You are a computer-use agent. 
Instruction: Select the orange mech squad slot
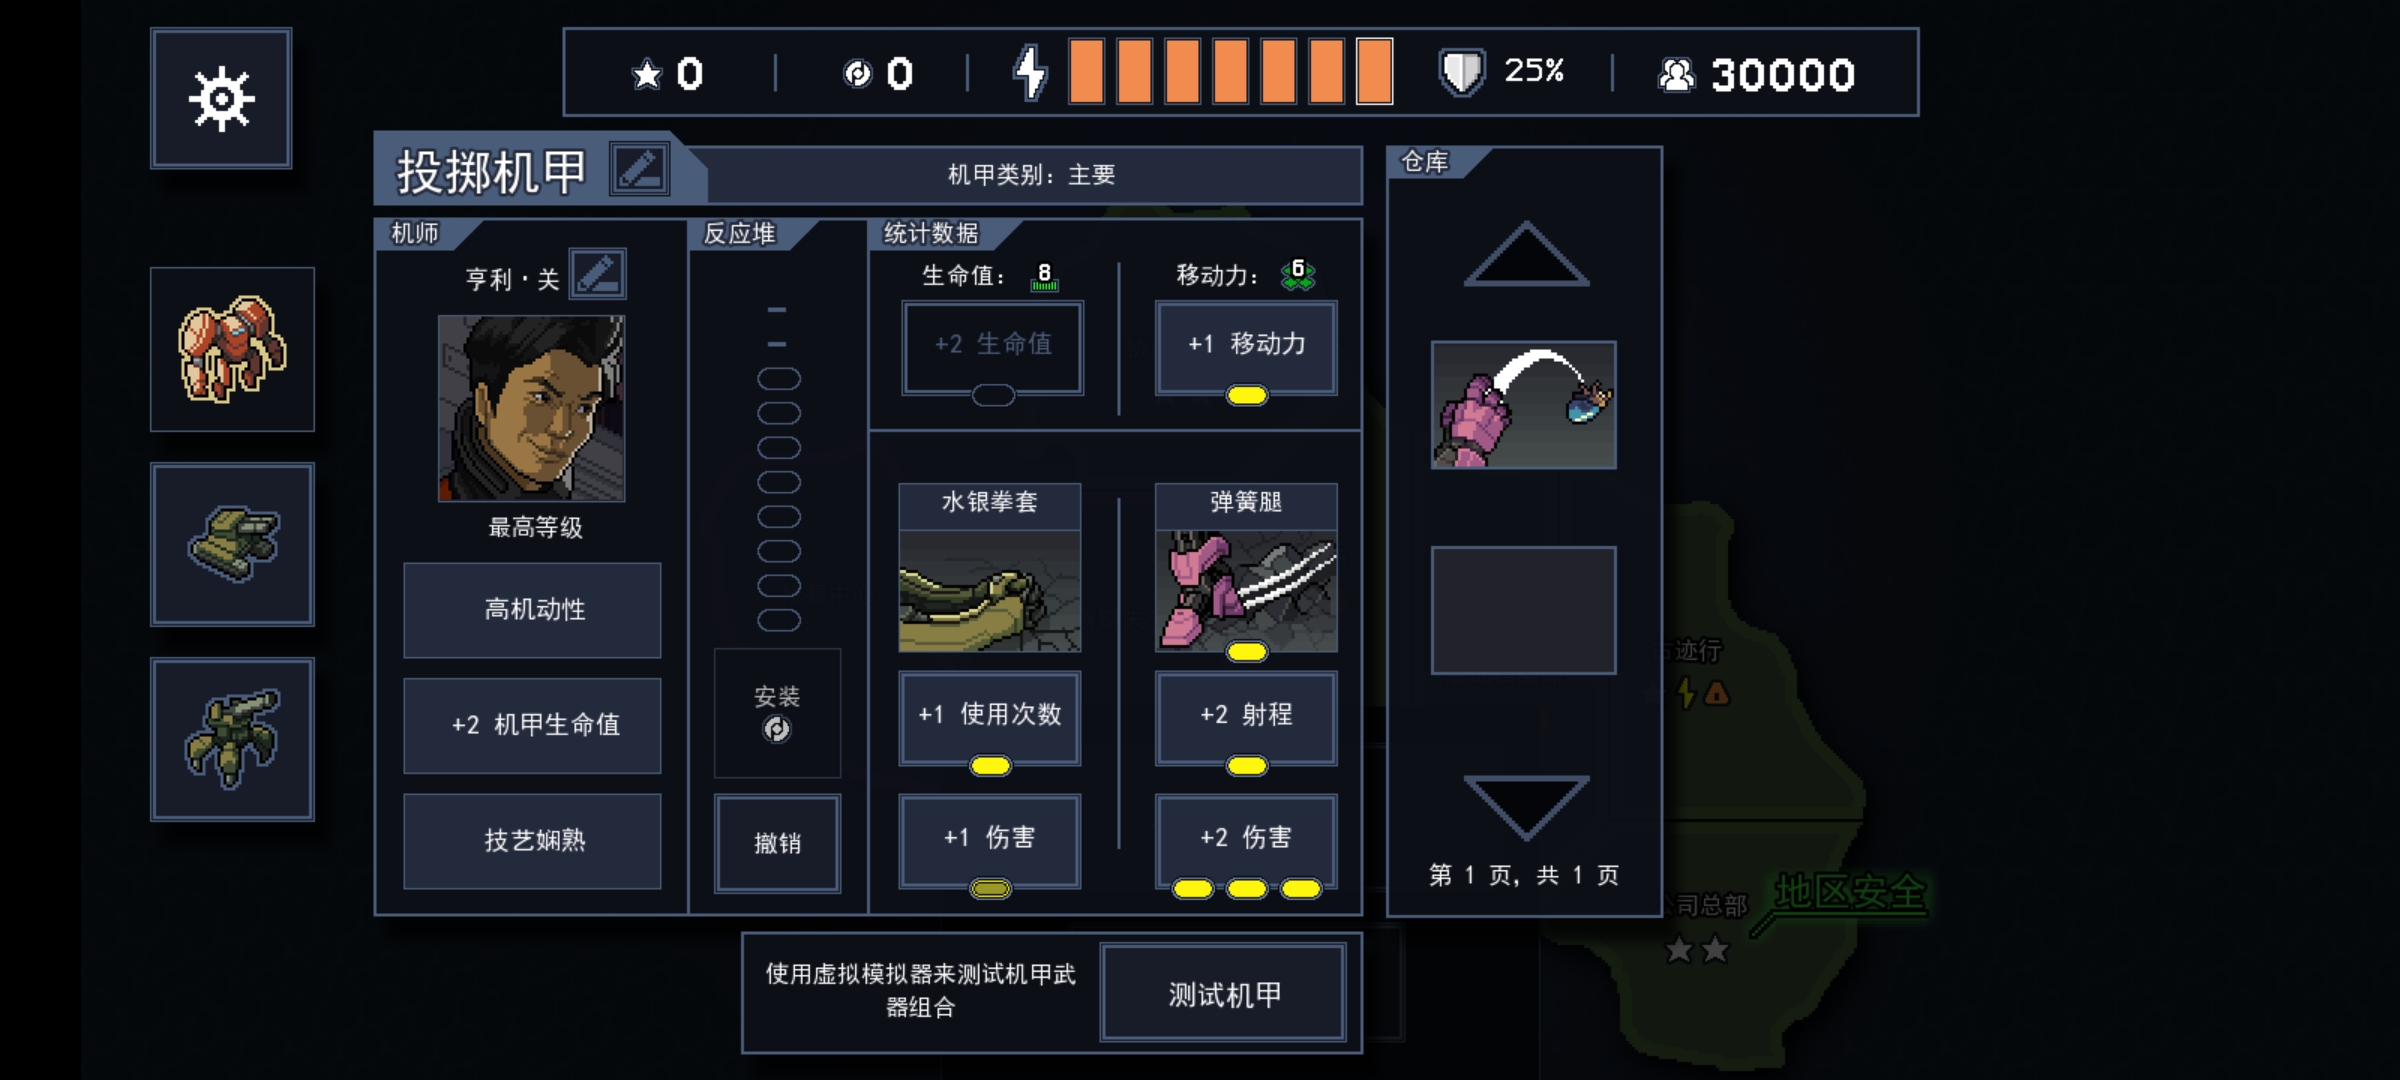click(232, 349)
